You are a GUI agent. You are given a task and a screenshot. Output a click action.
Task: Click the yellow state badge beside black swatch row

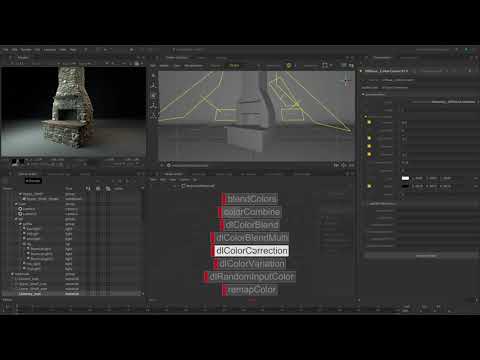pos(369,186)
